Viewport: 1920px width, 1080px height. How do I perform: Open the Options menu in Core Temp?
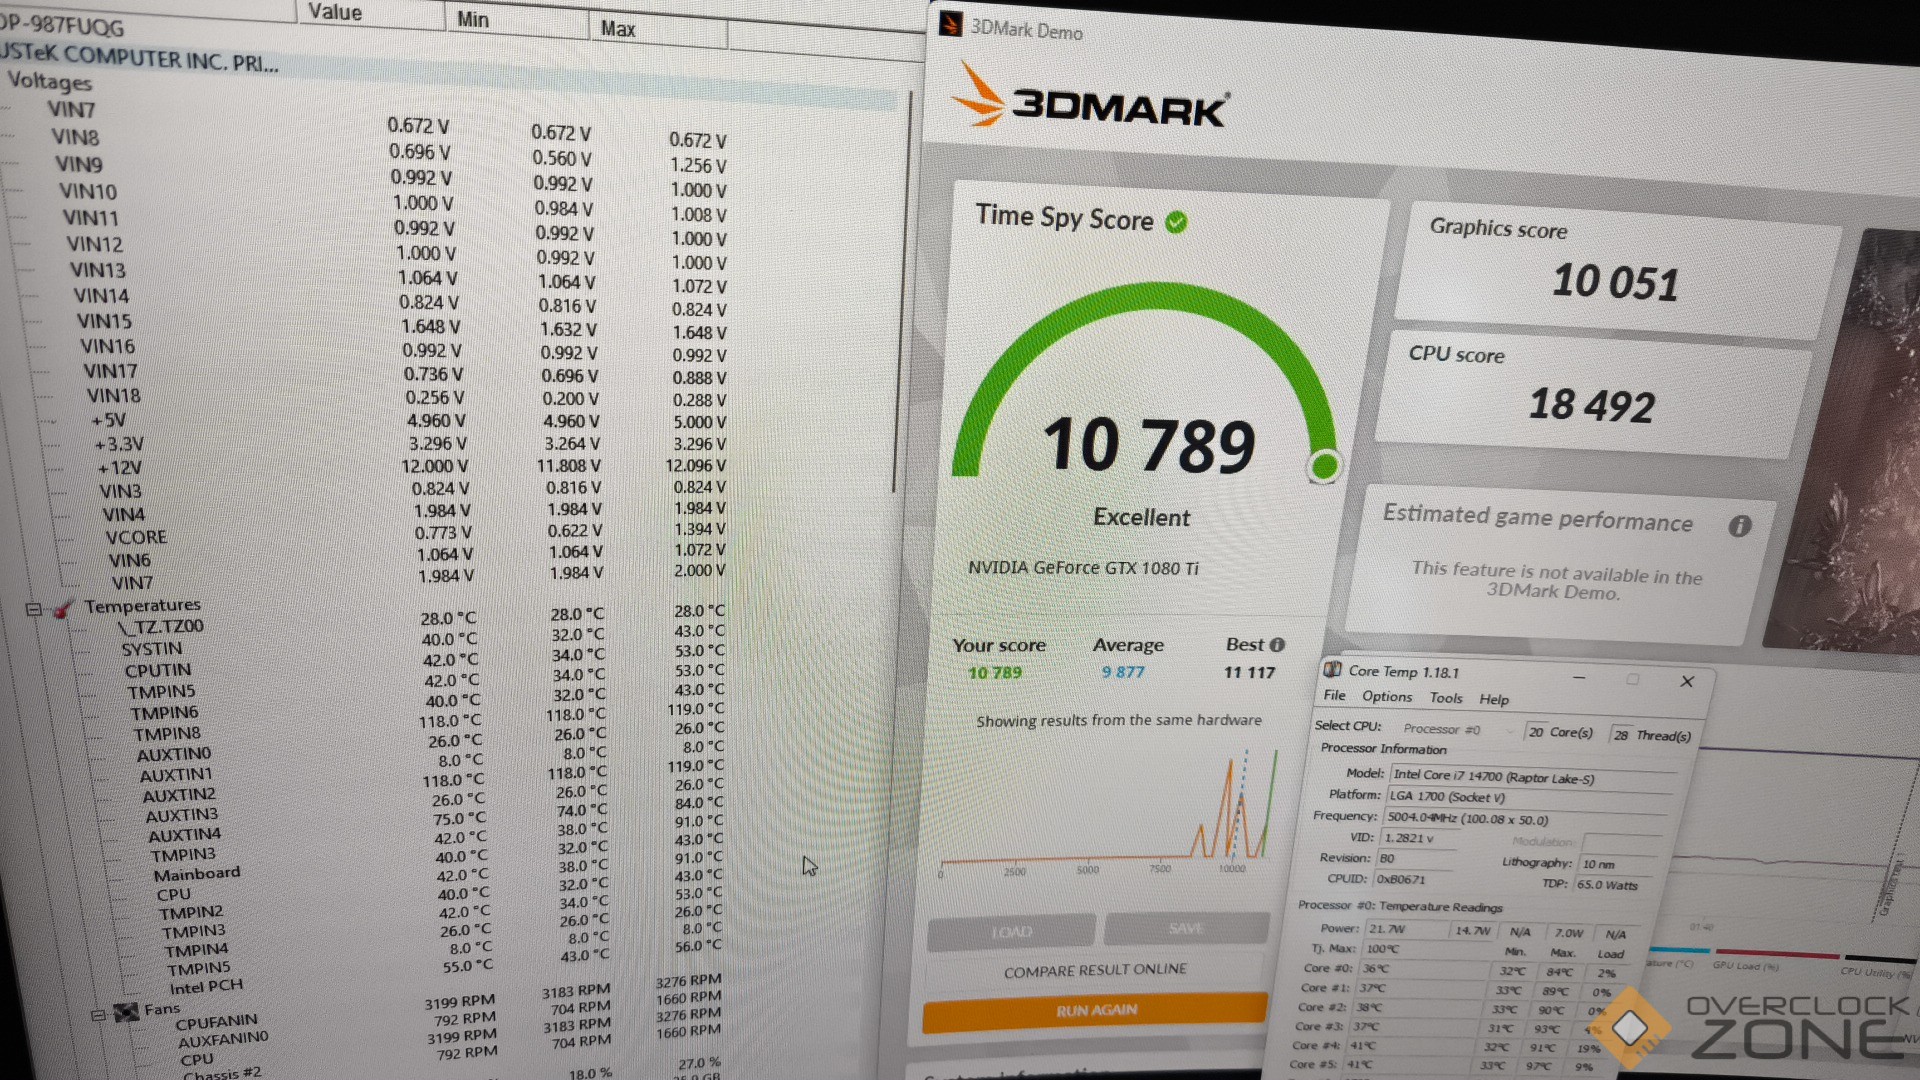point(1387,697)
